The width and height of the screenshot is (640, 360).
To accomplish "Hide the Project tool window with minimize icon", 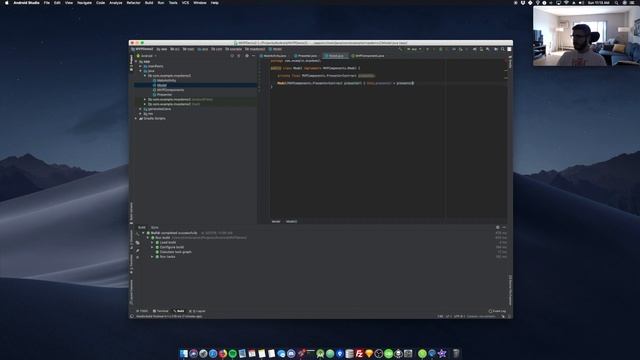I will click(253, 56).
